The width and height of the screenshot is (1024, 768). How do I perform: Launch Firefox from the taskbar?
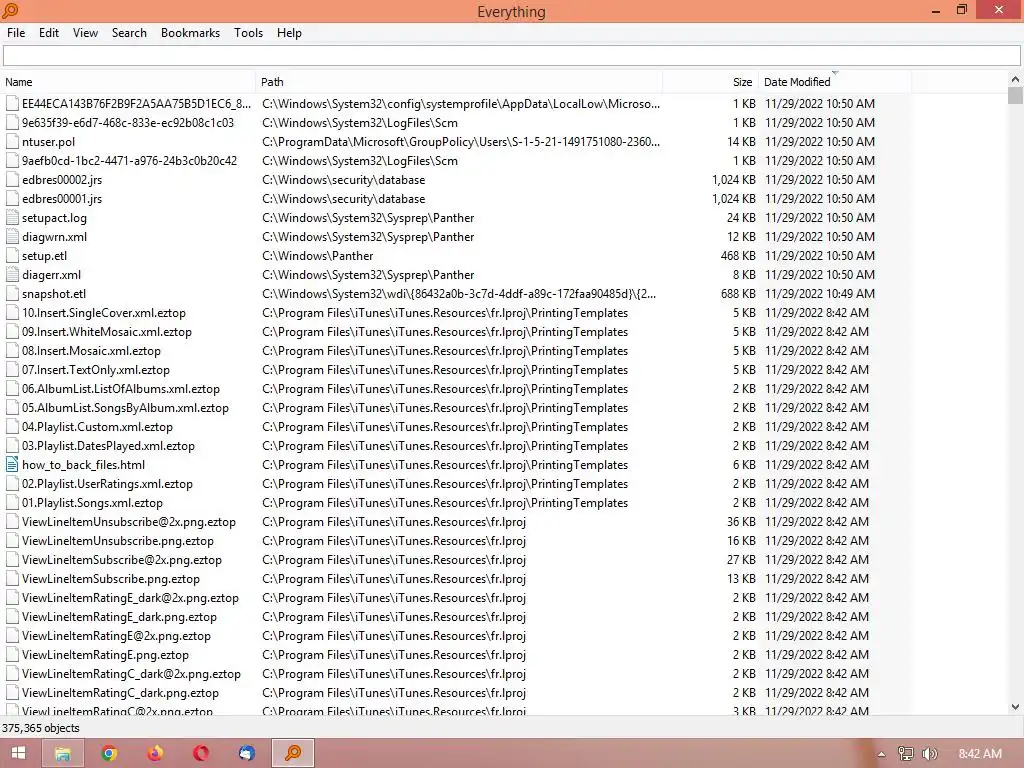pos(155,753)
